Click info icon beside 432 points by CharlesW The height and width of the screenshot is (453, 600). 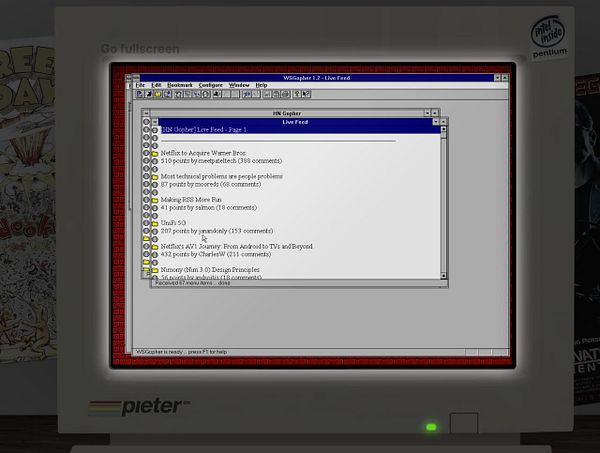155,254
